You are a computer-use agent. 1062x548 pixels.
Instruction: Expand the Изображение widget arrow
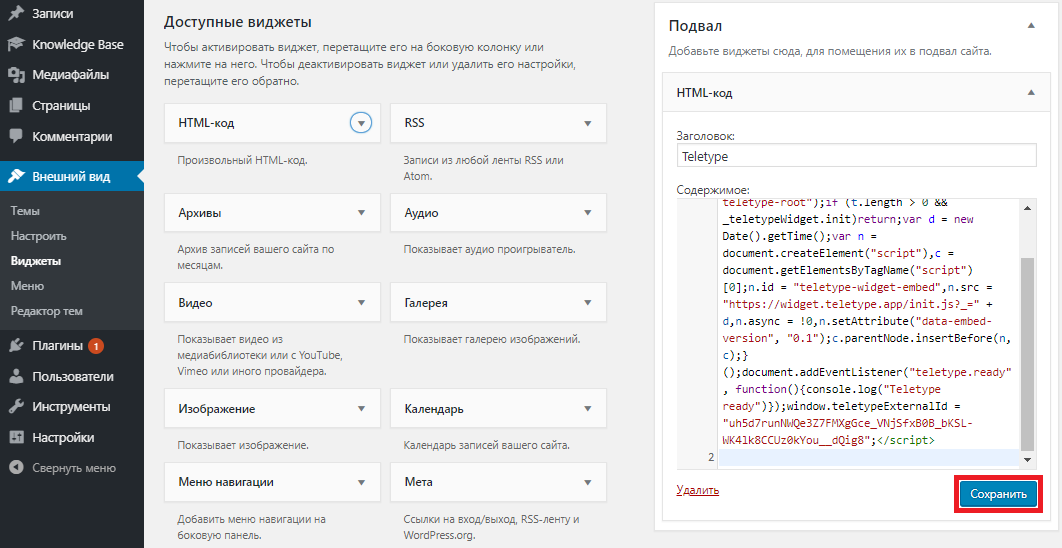pyautogui.click(x=361, y=409)
